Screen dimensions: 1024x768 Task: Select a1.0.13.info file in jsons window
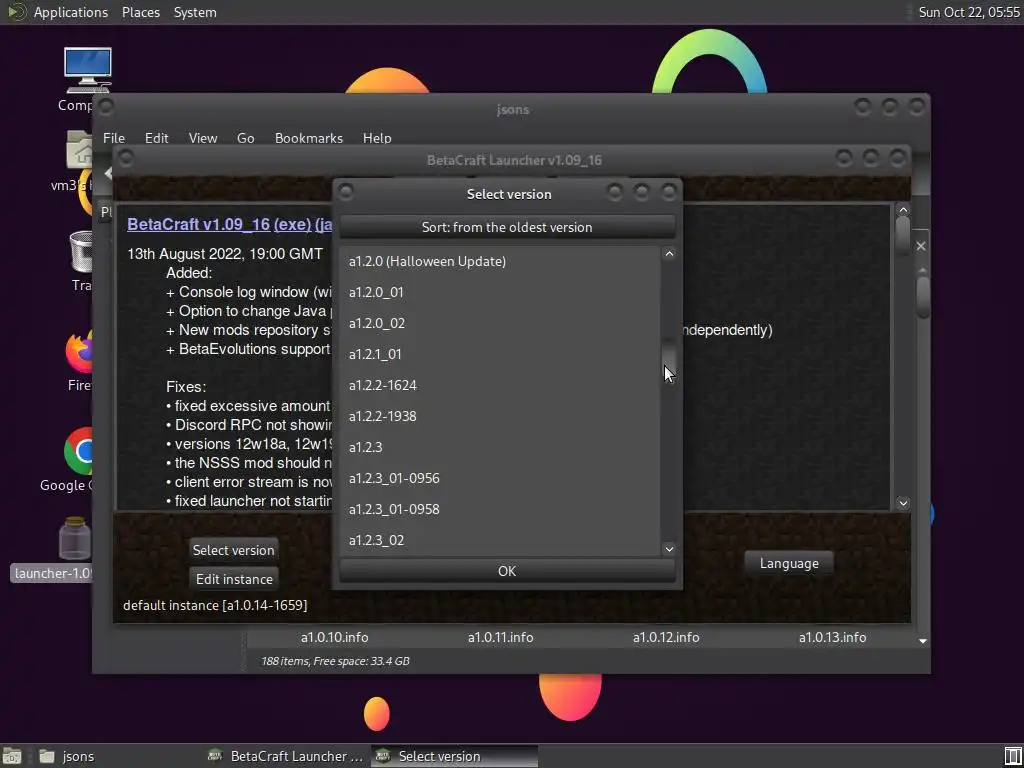833,637
